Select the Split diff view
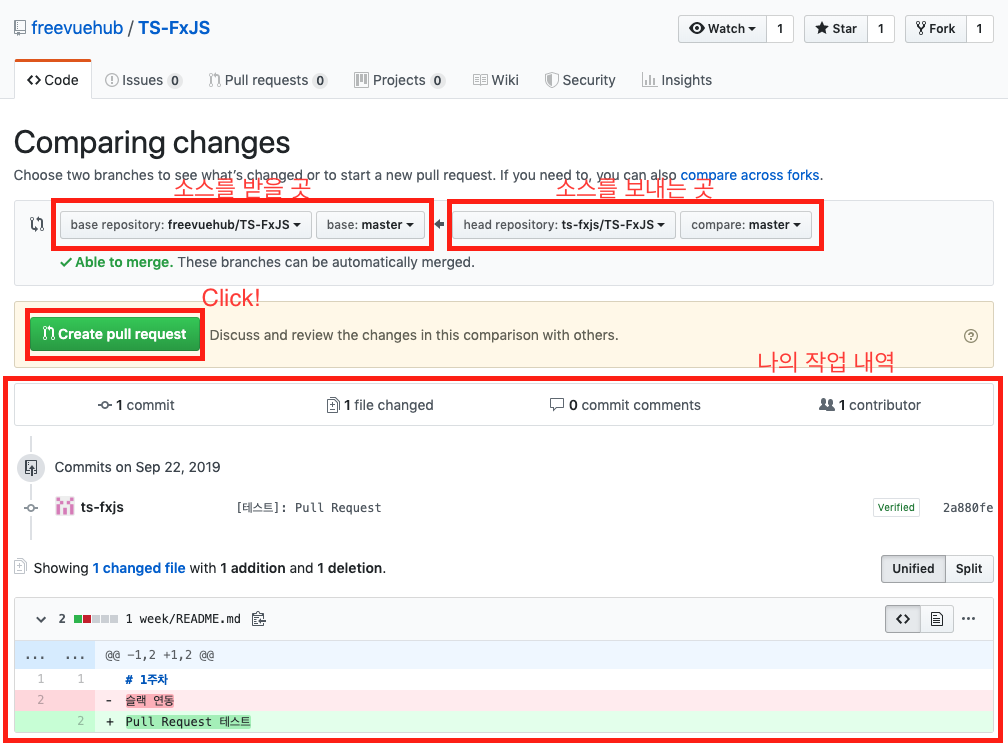Screen dimensions: 1008x748 pyautogui.click(x=969, y=569)
